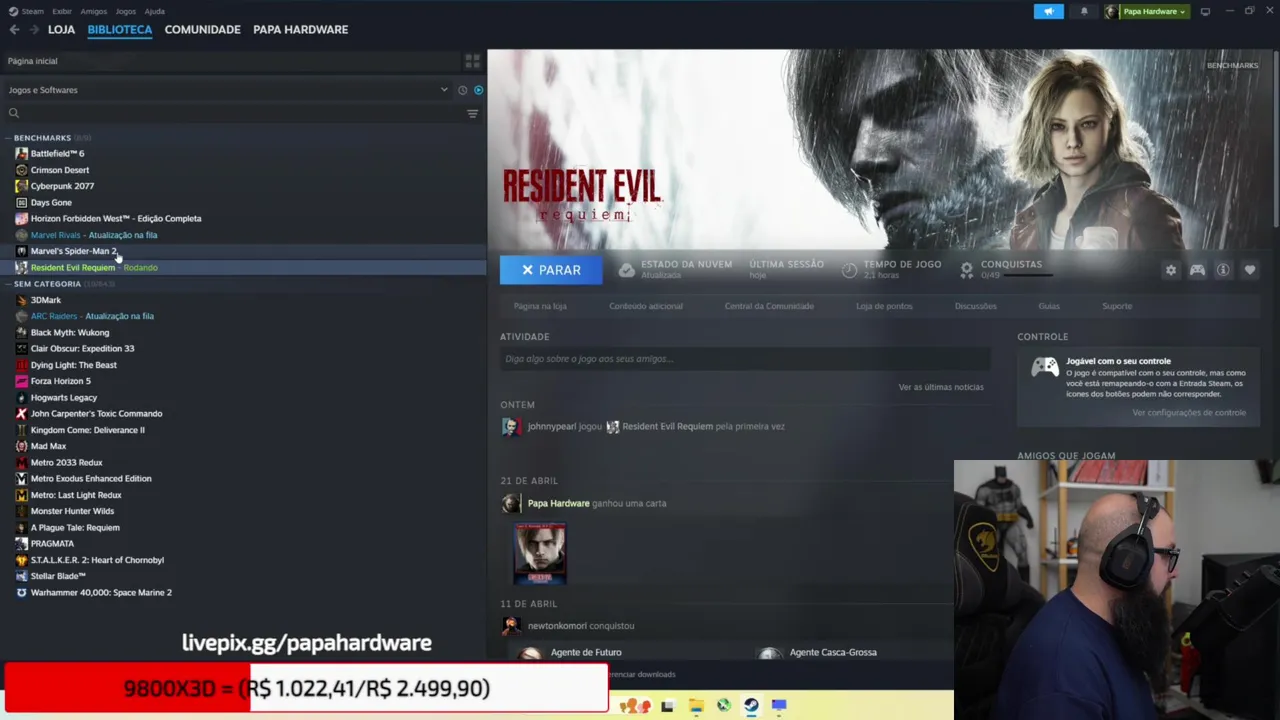
Task: Open Steam app in taskbar
Action: point(751,705)
